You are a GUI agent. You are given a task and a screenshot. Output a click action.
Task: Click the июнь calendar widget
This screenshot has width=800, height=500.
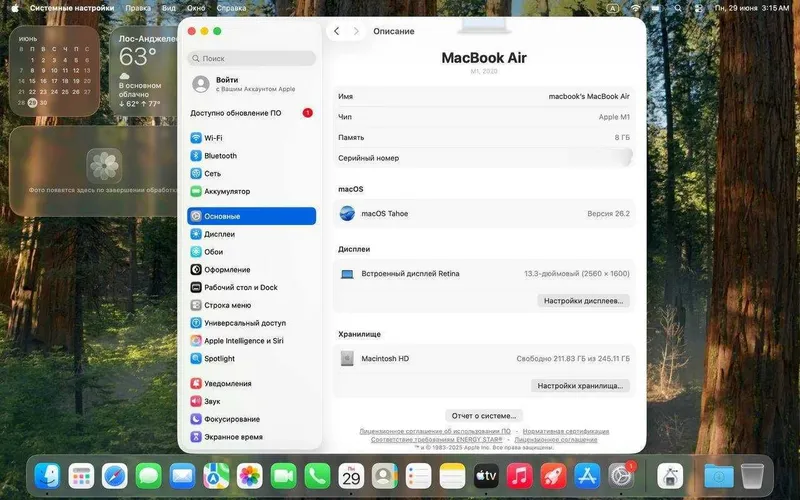coord(54,71)
